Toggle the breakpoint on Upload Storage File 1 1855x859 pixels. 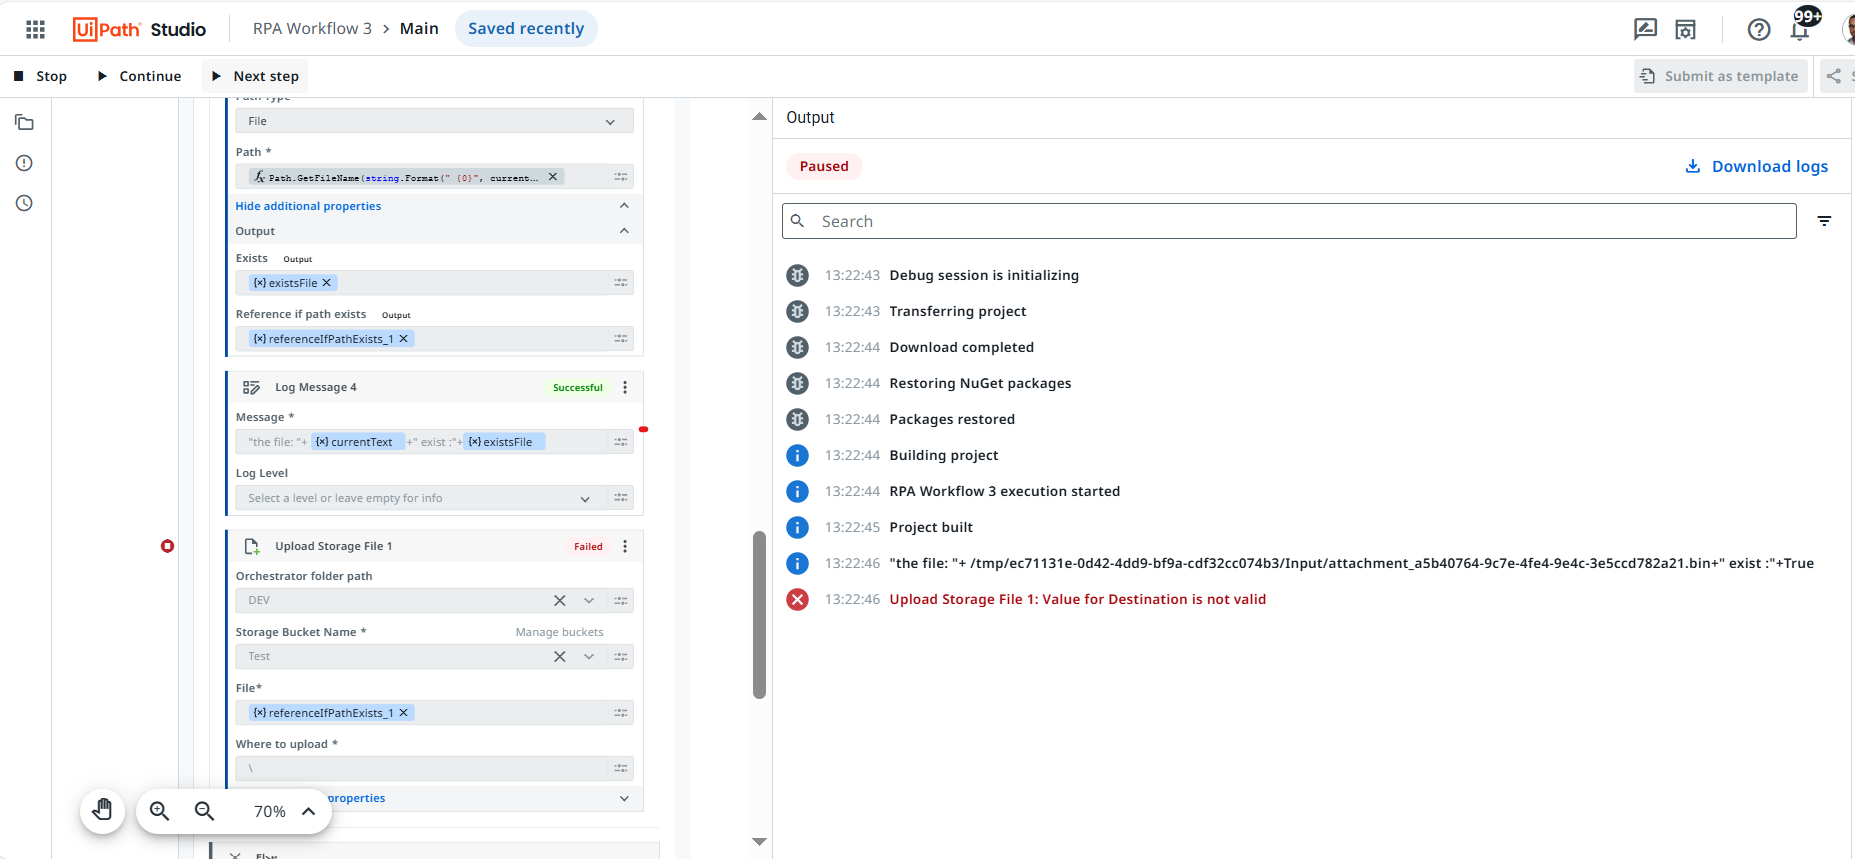pos(168,546)
